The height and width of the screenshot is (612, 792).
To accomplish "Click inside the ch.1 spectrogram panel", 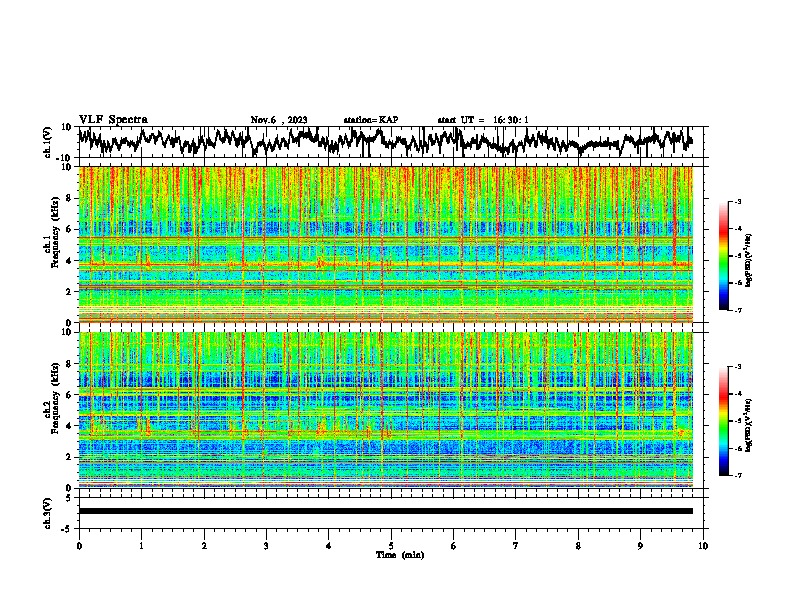I will point(385,244).
